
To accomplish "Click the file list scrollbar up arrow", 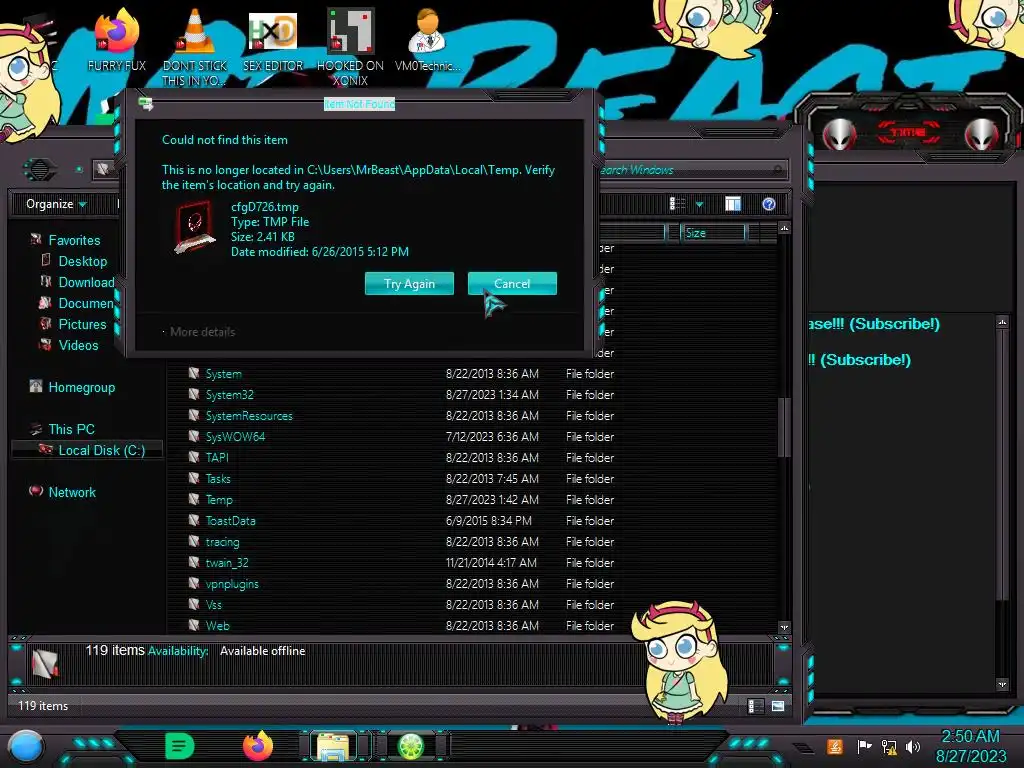I will pyautogui.click(x=784, y=228).
